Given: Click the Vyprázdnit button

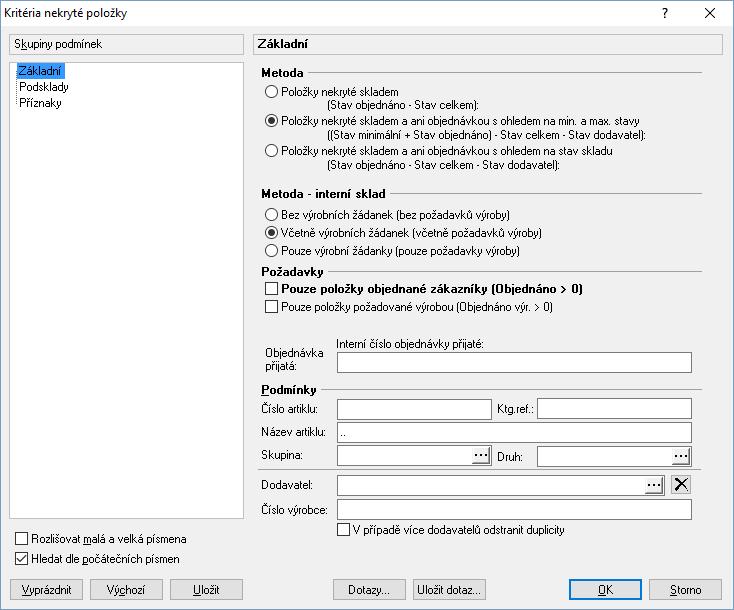Looking at the screenshot, I should point(46,590).
